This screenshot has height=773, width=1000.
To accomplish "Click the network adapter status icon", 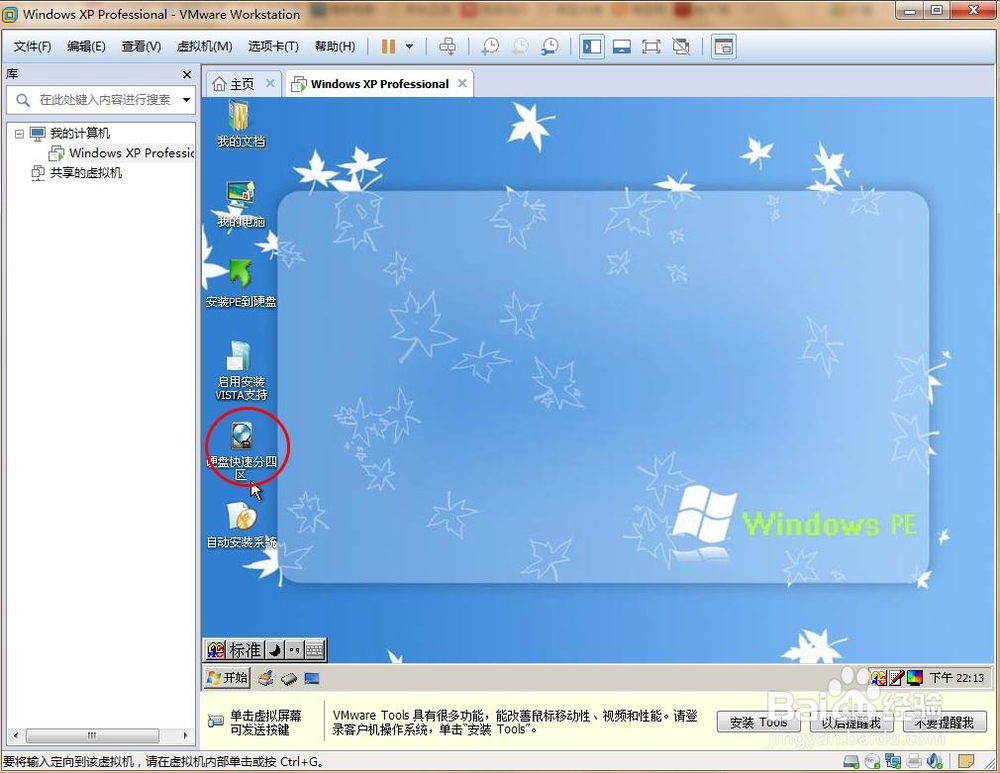I will (x=893, y=761).
